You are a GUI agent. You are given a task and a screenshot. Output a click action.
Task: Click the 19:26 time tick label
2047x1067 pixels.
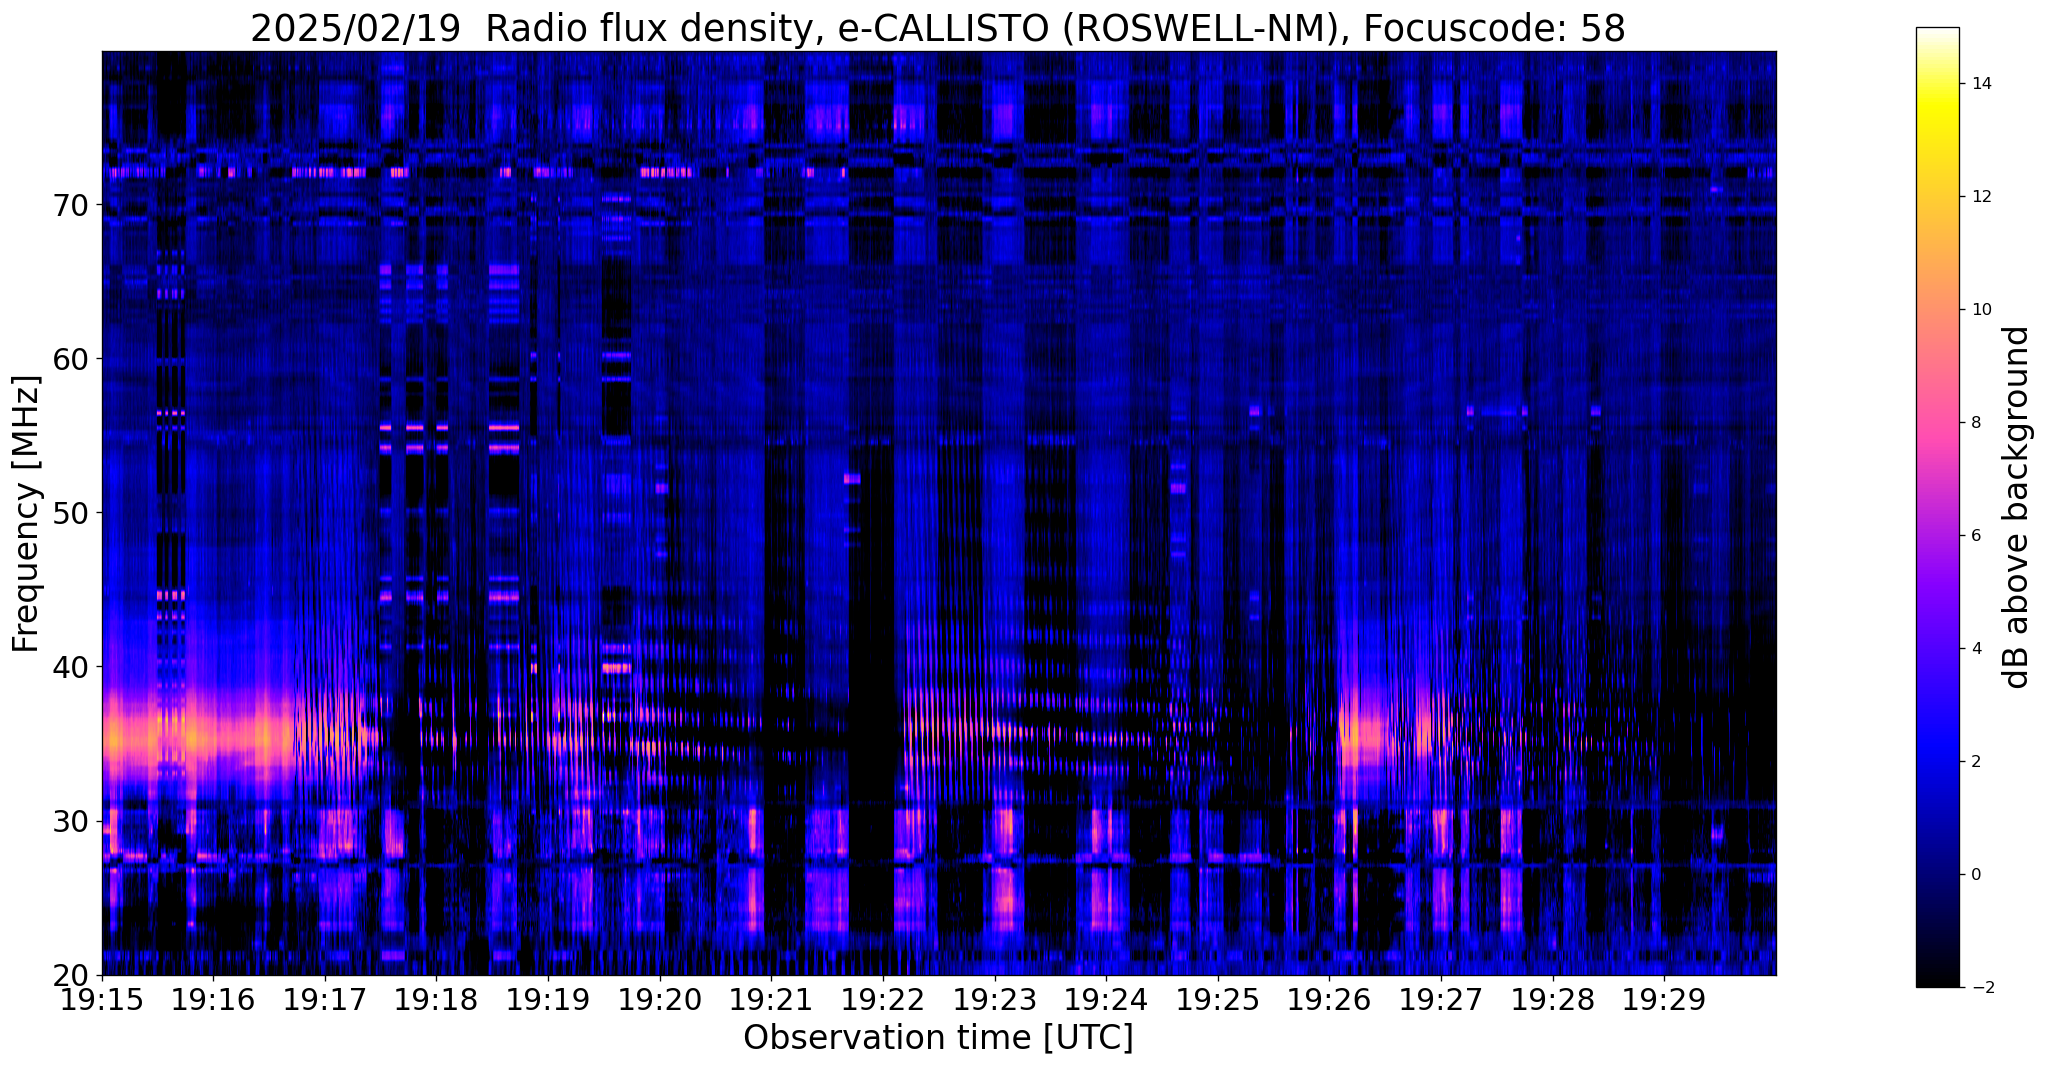(x=1329, y=1001)
